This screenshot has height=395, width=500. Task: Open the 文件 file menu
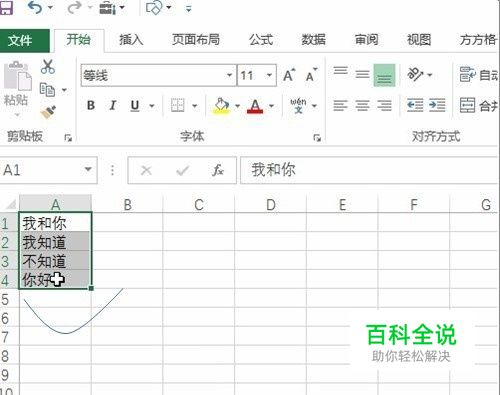click(x=25, y=40)
